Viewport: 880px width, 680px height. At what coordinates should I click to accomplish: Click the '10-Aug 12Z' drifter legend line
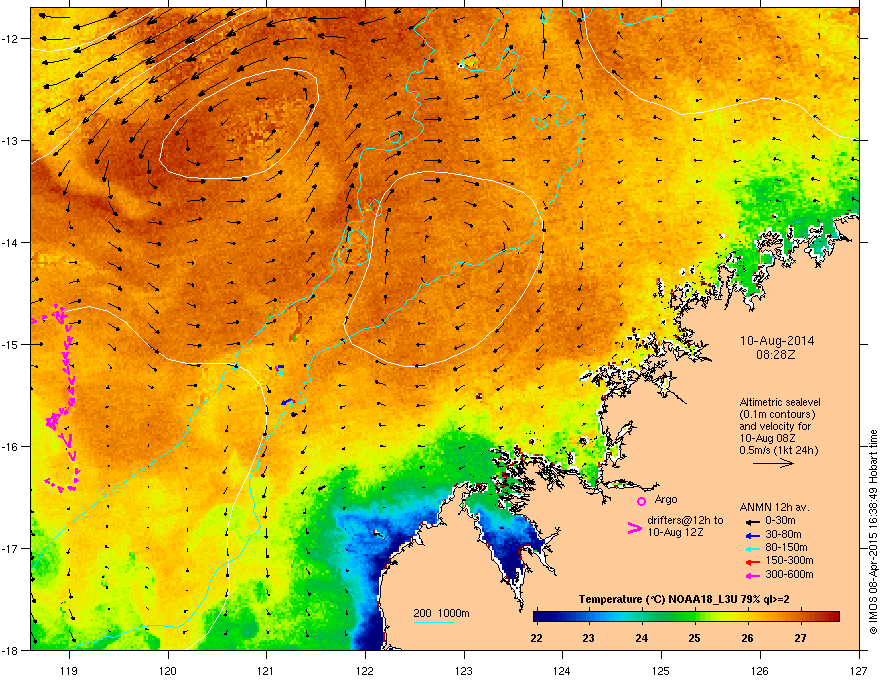[x=675, y=532]
